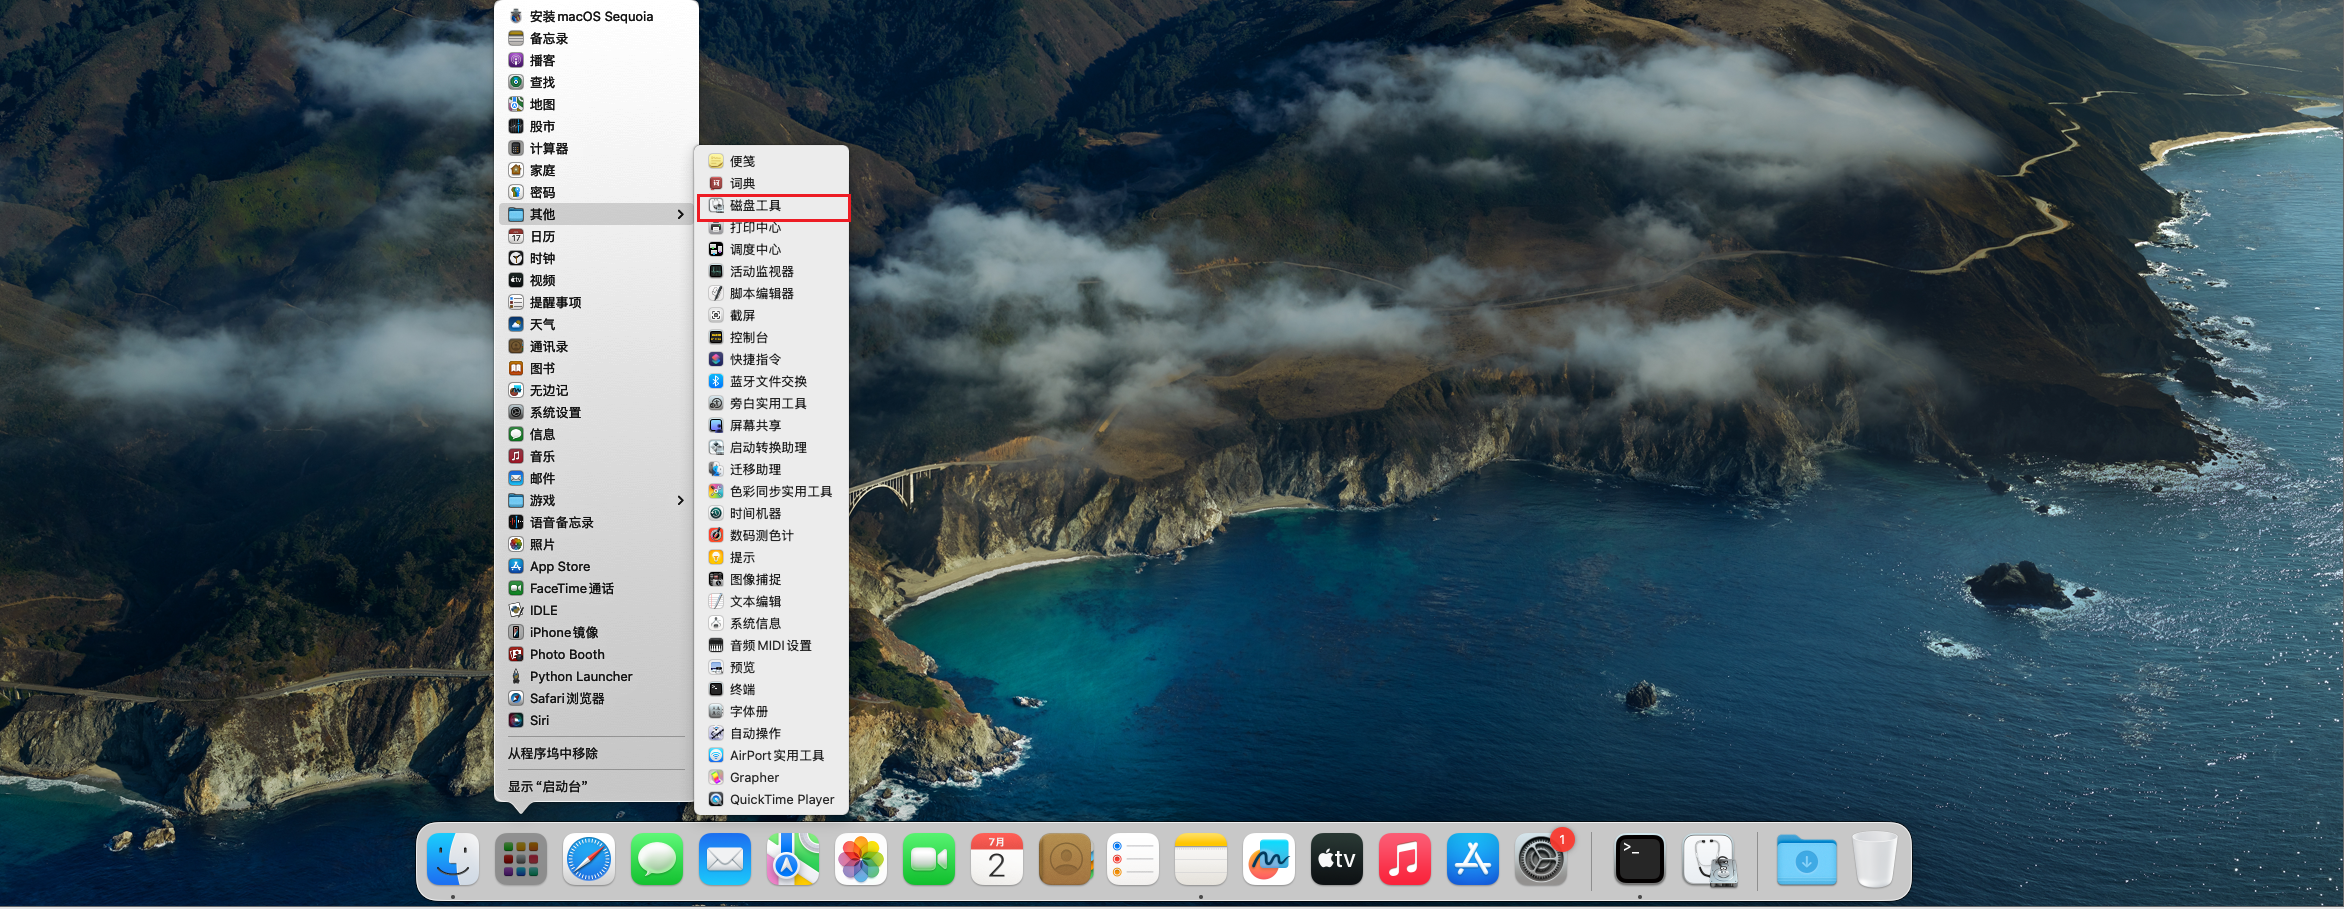Screen dimensions: 2344x909
Task: Select QuickTime Player in submenu
Action: 773,800
